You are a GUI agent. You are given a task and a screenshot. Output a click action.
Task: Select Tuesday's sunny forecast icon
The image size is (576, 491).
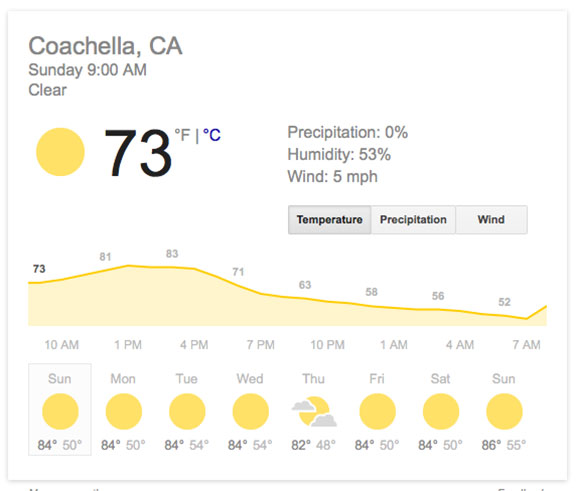pyautogui.click(x=187, y=411)
